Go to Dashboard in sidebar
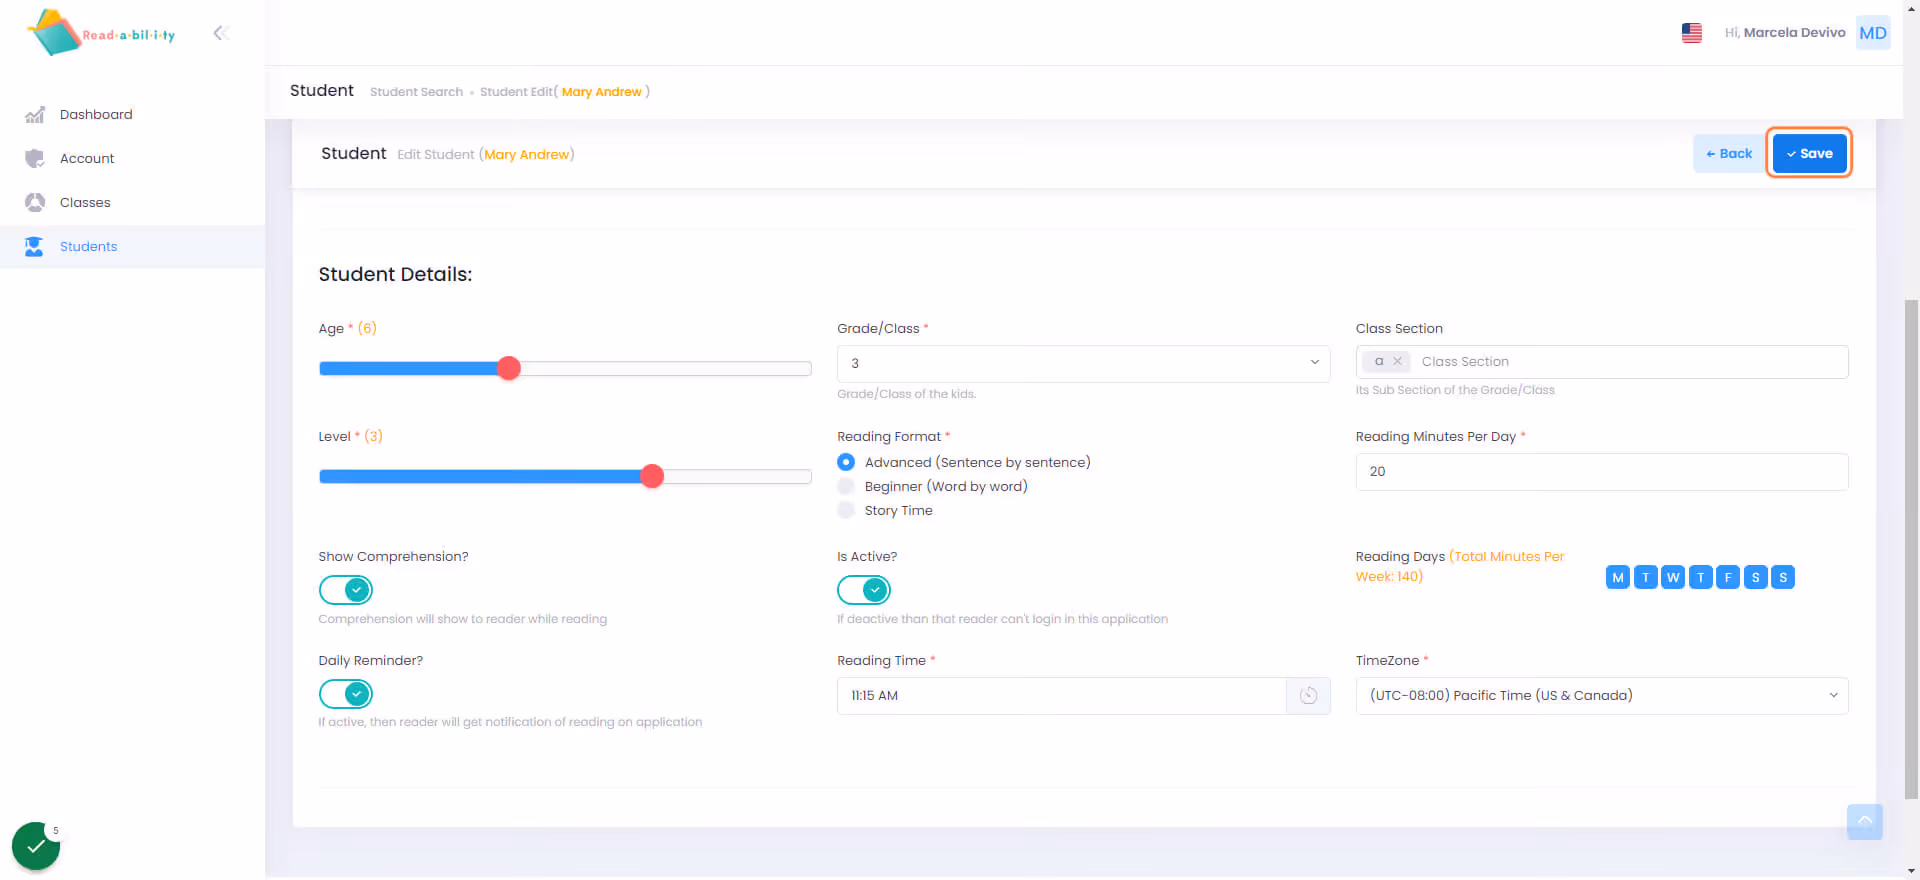 tap(96, 114)
